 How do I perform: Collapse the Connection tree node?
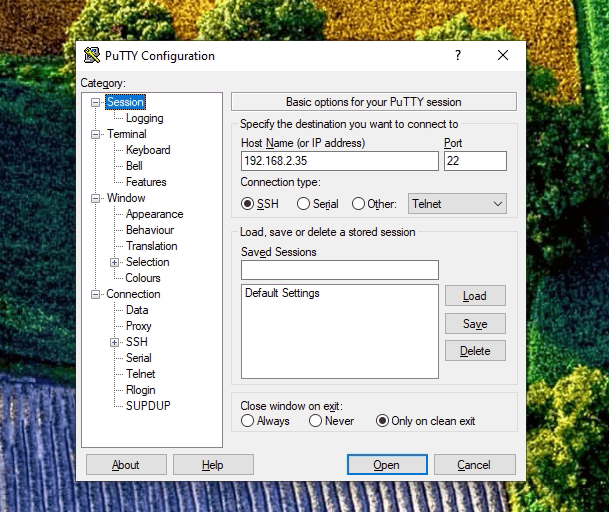pyautogui.click(x=95, y=294)
